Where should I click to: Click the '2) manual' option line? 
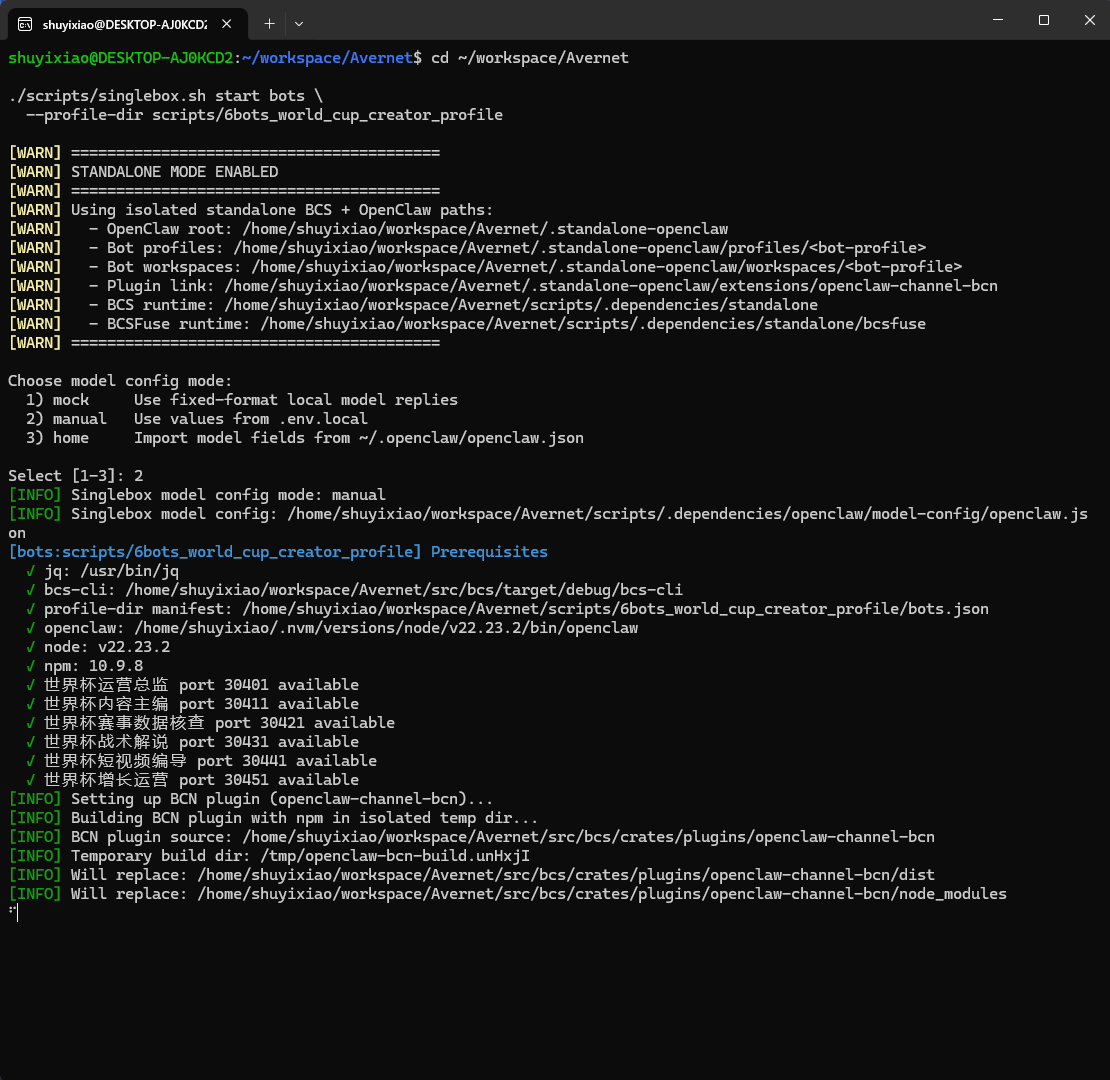pyautogui.click(x=197, y=419)
